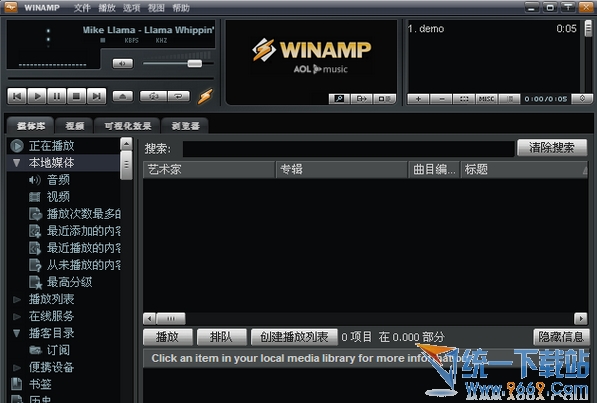Select the playlist entry '1. demo'

pos(492,29)
